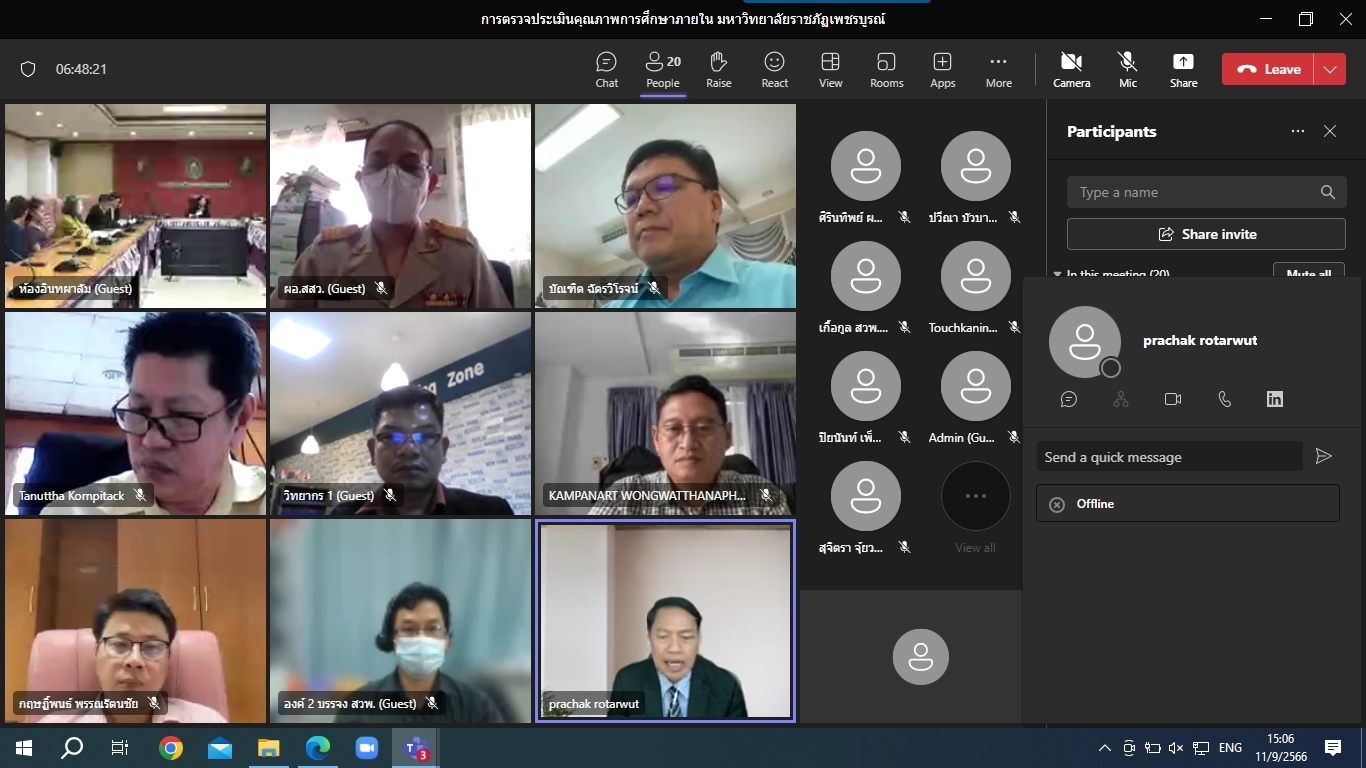Viewport: 1366px width, 768px height.
Task: Toggle the People participants panel
Action: pyautogui.click(x=662, y=69)
